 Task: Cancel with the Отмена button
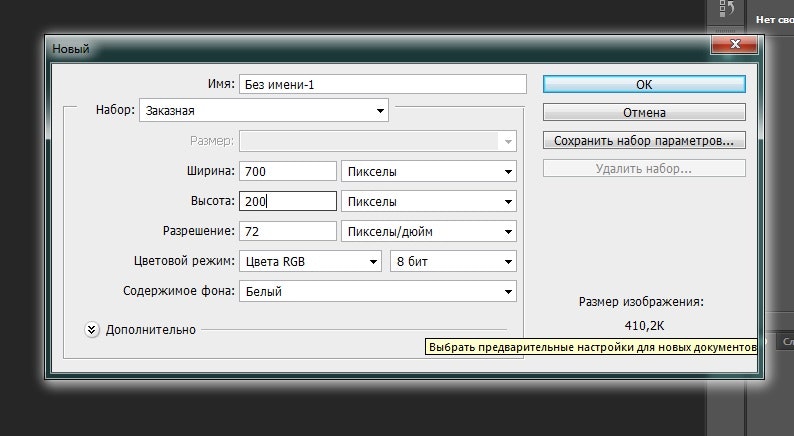(x=644, y=112)
